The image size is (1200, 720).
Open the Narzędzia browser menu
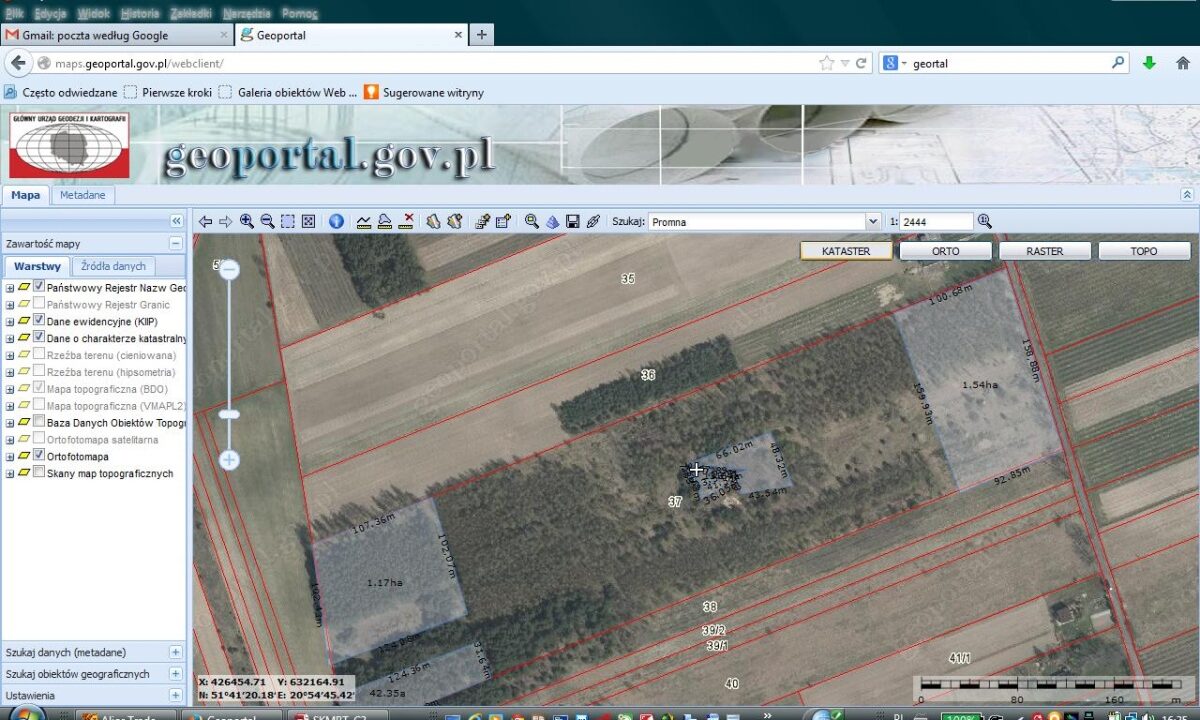(247, 14)
